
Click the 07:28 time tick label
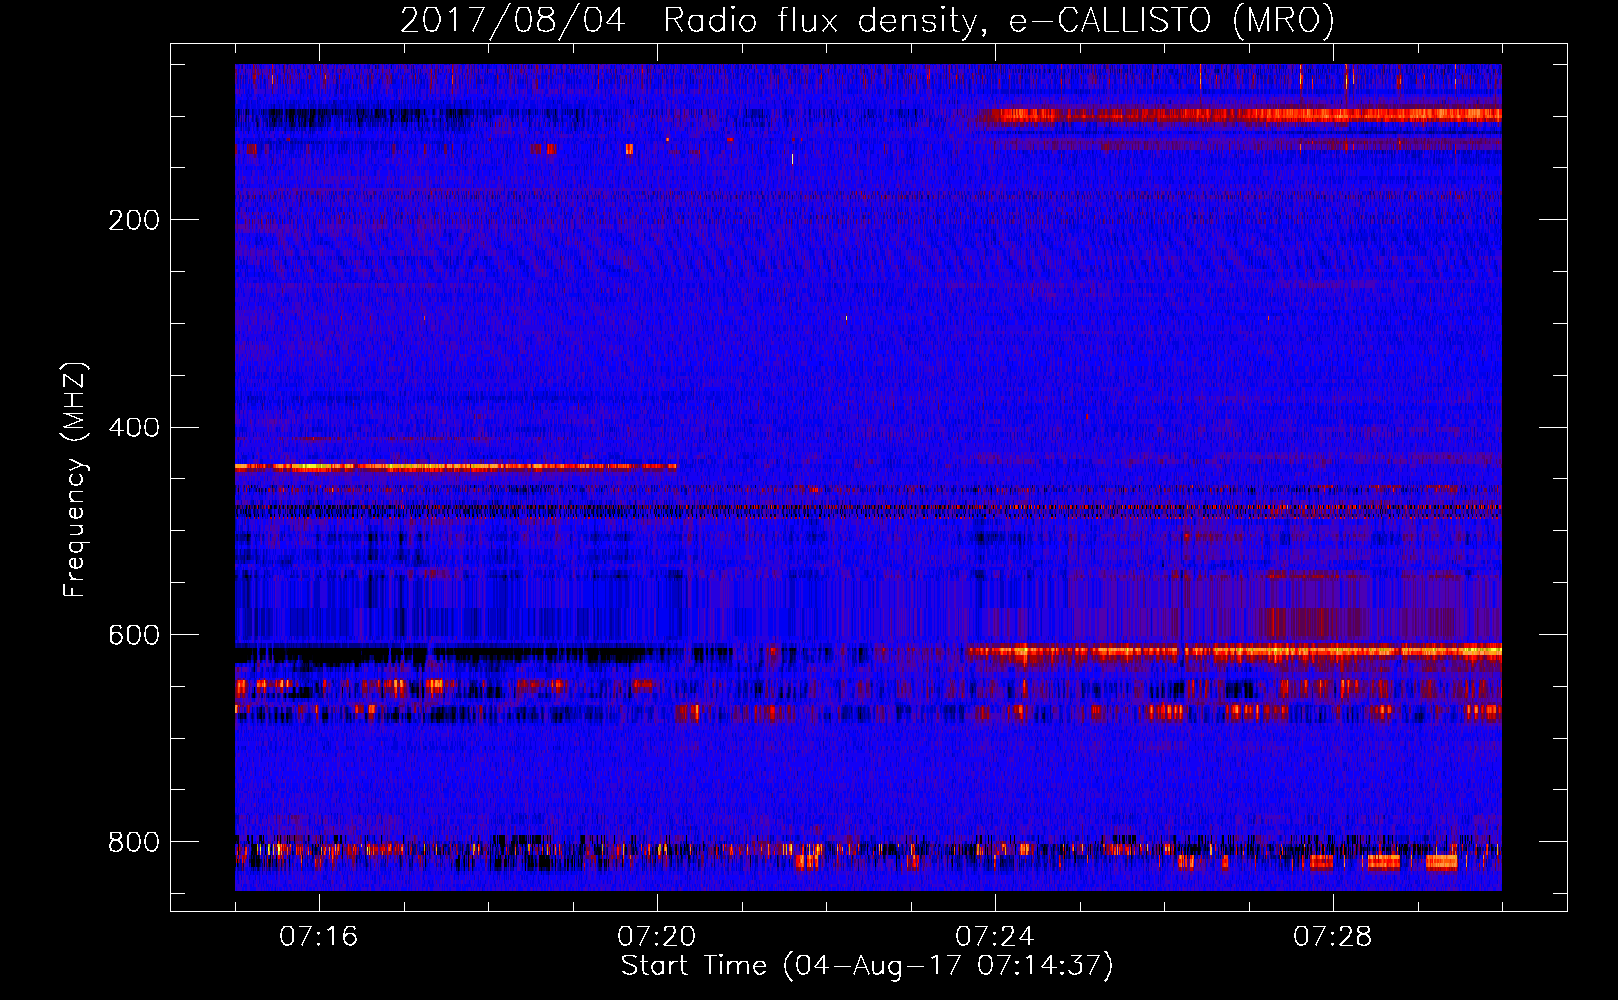[x=1333, y=937]
